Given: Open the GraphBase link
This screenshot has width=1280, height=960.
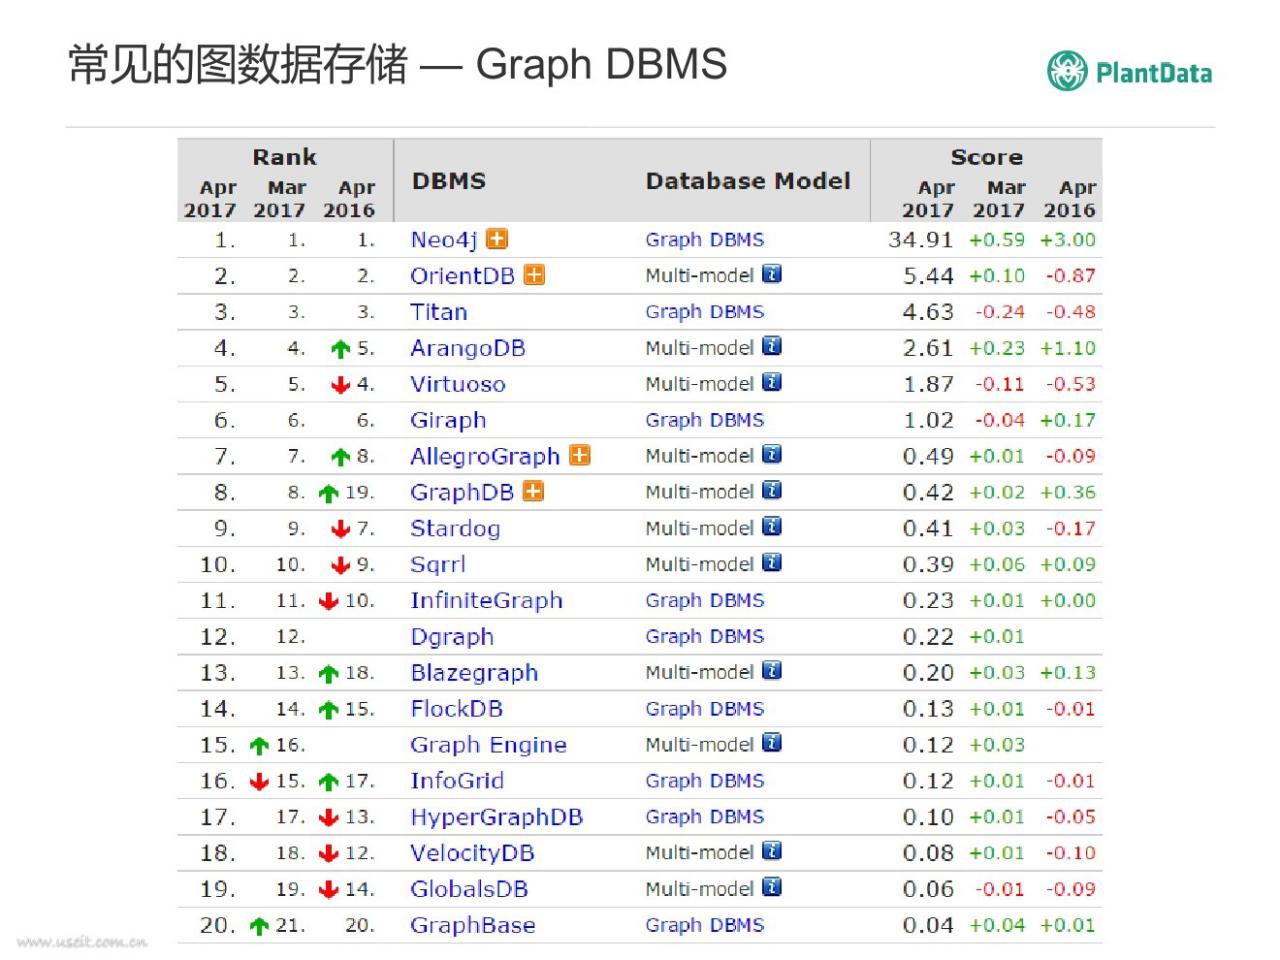Looking at the screenshot, I should pos(472,925).
